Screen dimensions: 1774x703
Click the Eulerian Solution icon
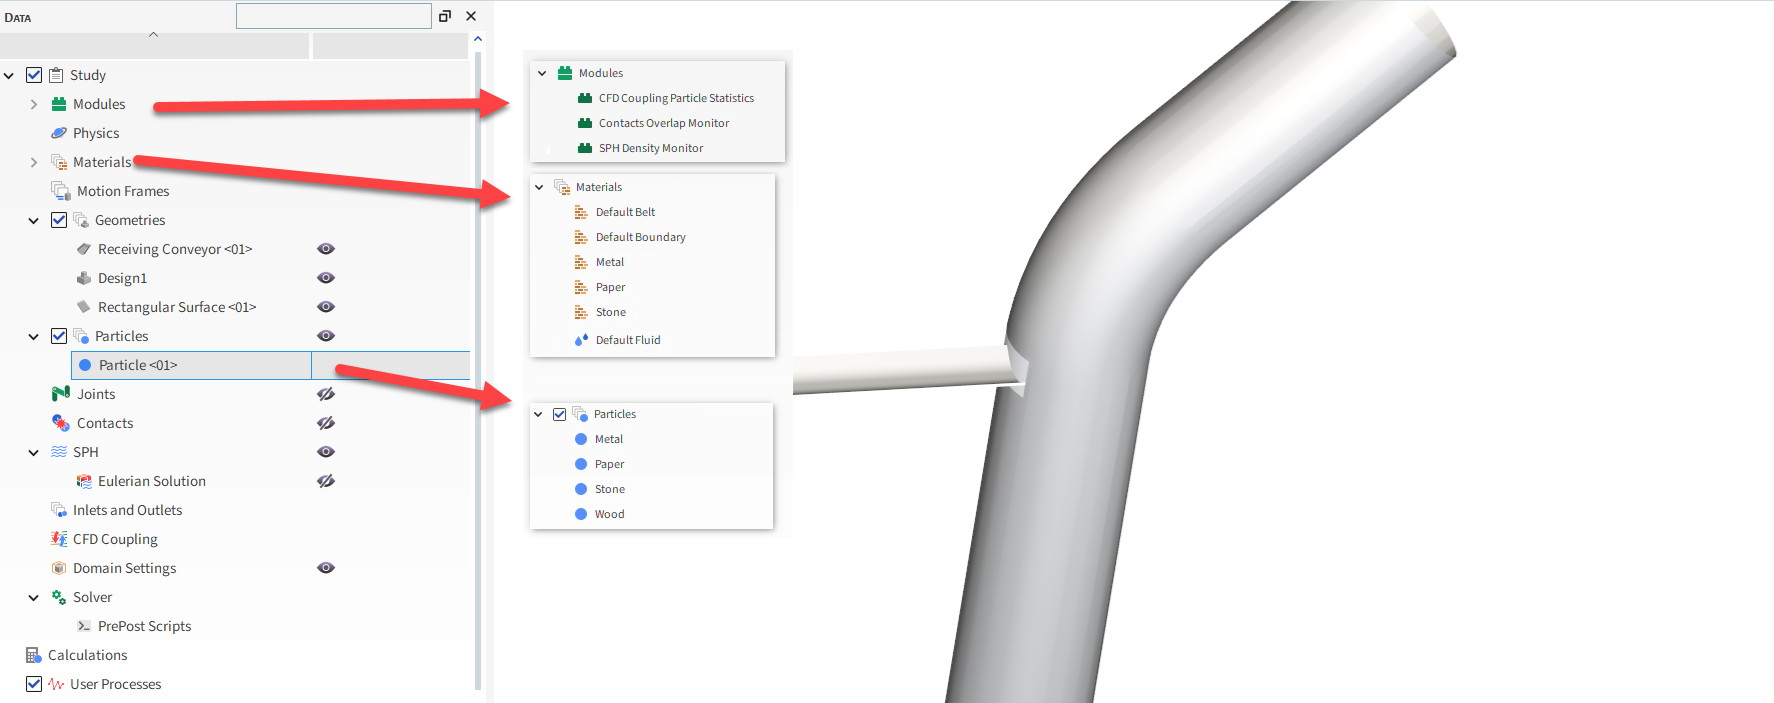click(84, 481)
